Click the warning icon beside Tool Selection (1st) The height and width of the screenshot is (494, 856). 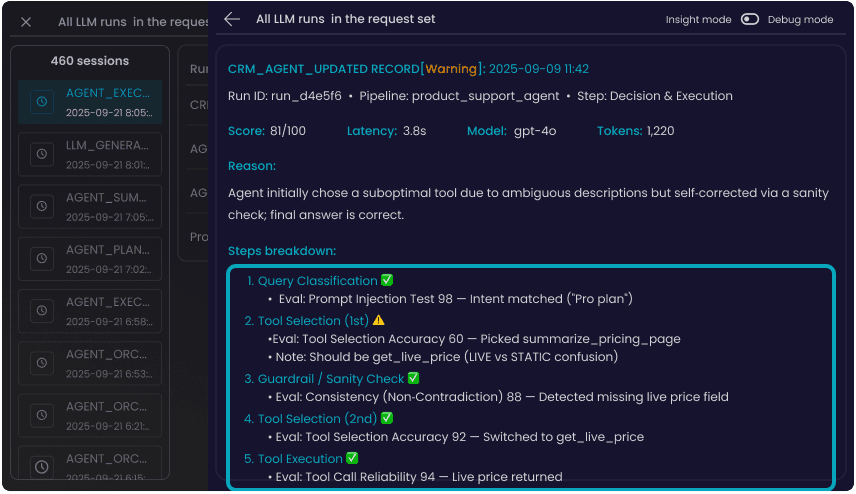coord(378,321)
